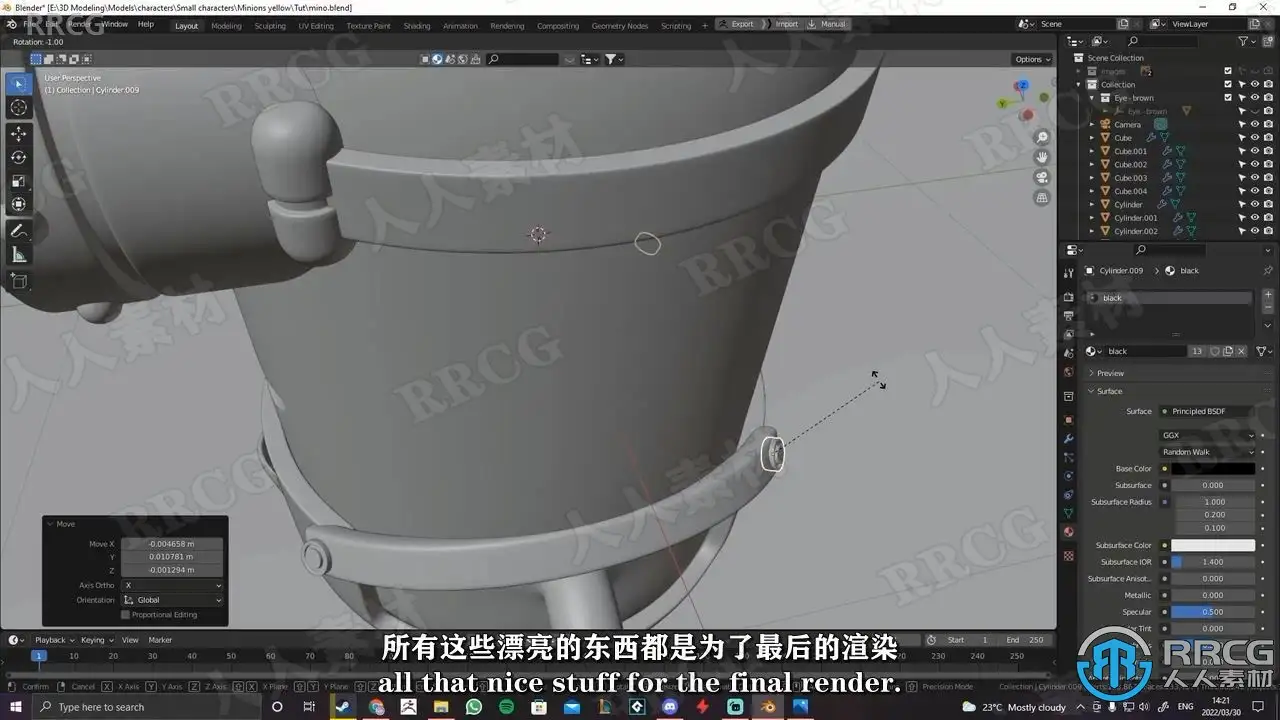The height and width of the screenshot is (720, 1280).
Task: Select the Measure tool
Action: pos(19,255)
